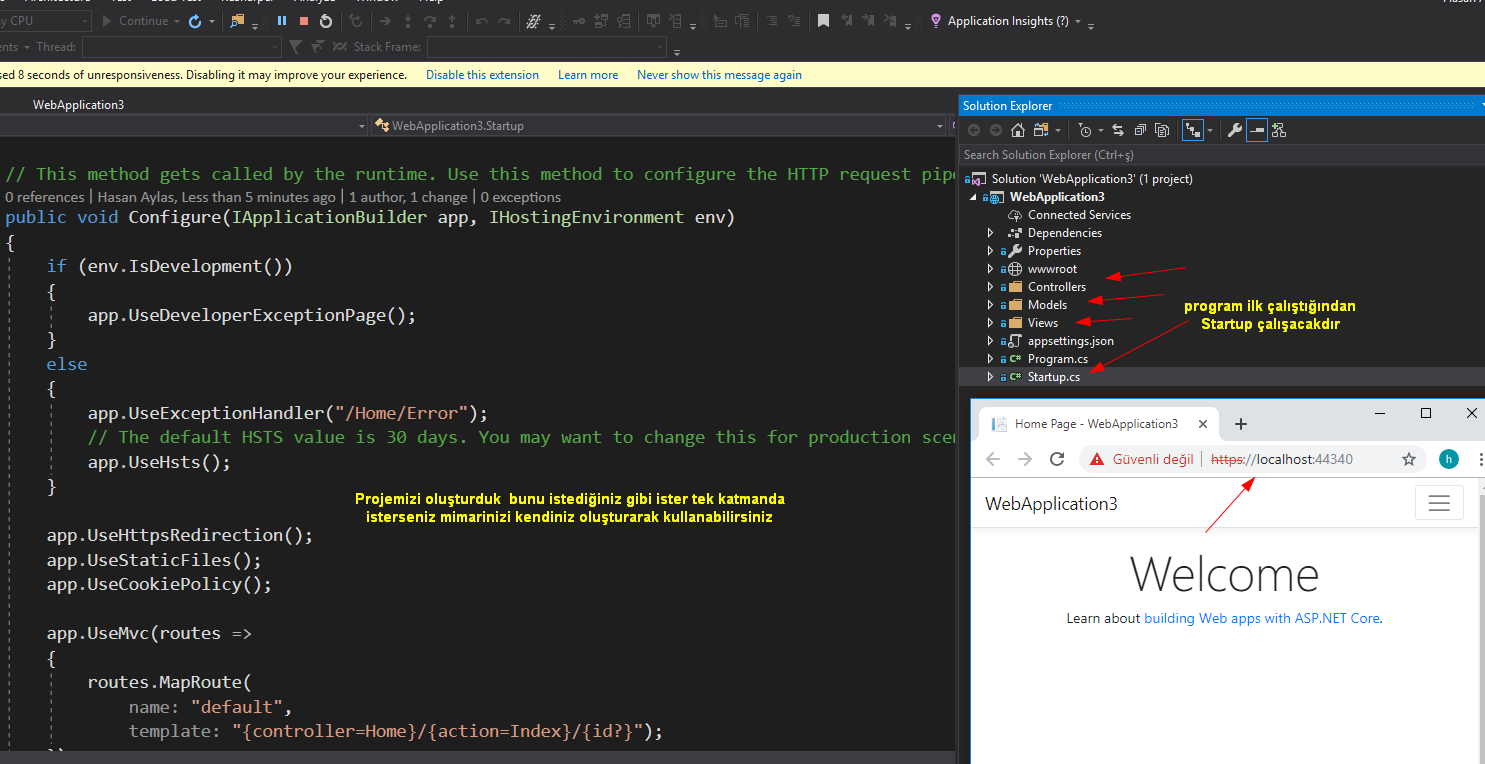The image size is (1485, 764).
Task: Open the Application Insights dropdown arrow
Action: point(1078,22)
